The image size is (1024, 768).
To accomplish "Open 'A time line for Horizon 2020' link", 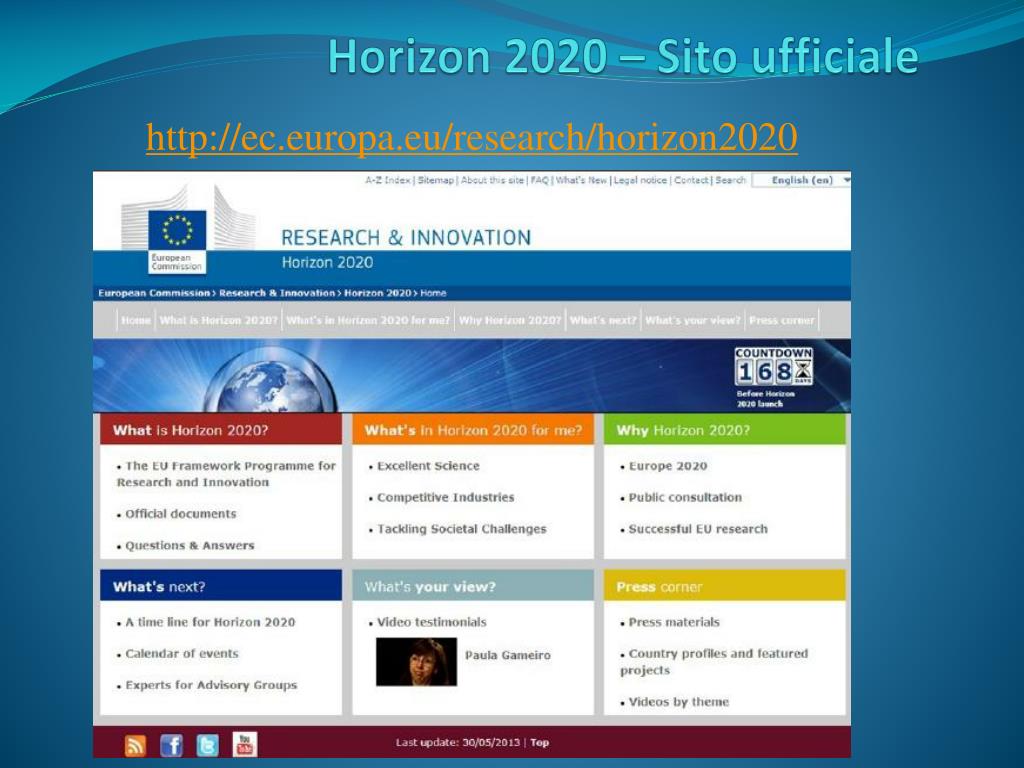I will pyautogui.click(x=210, y=622).
